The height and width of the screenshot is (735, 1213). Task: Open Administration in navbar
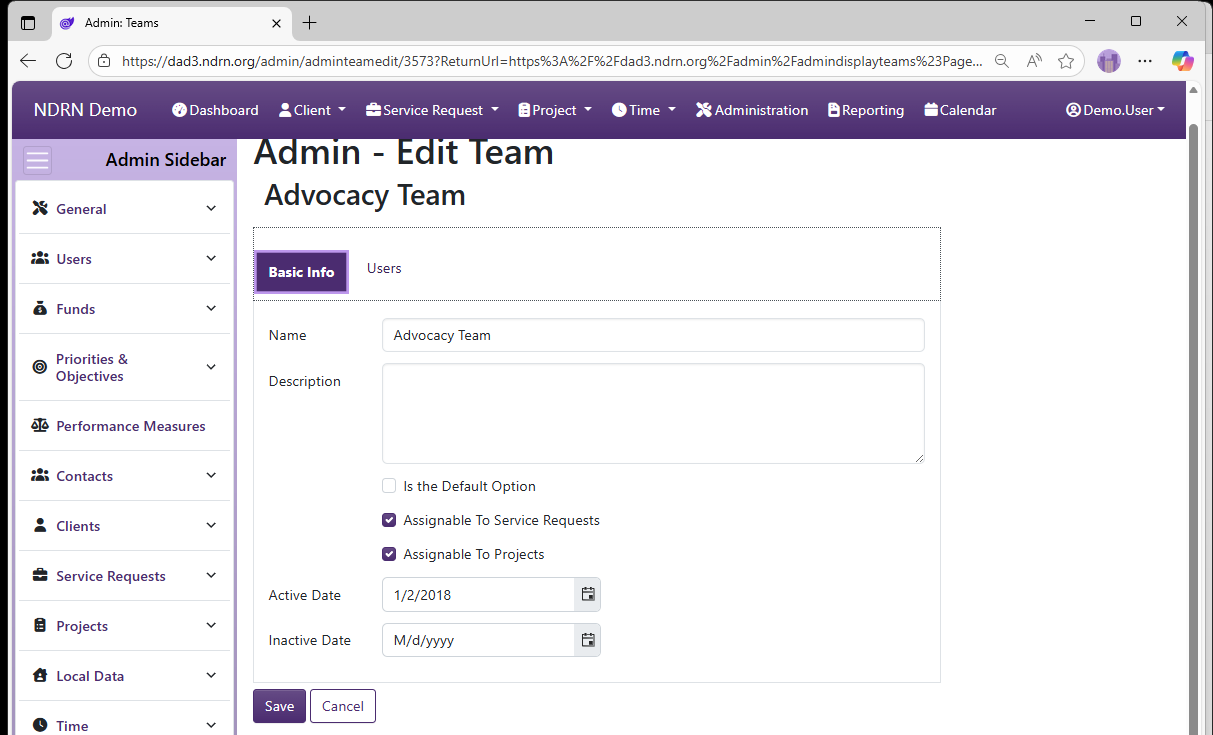pyautogui.click(x=752, y=110)
